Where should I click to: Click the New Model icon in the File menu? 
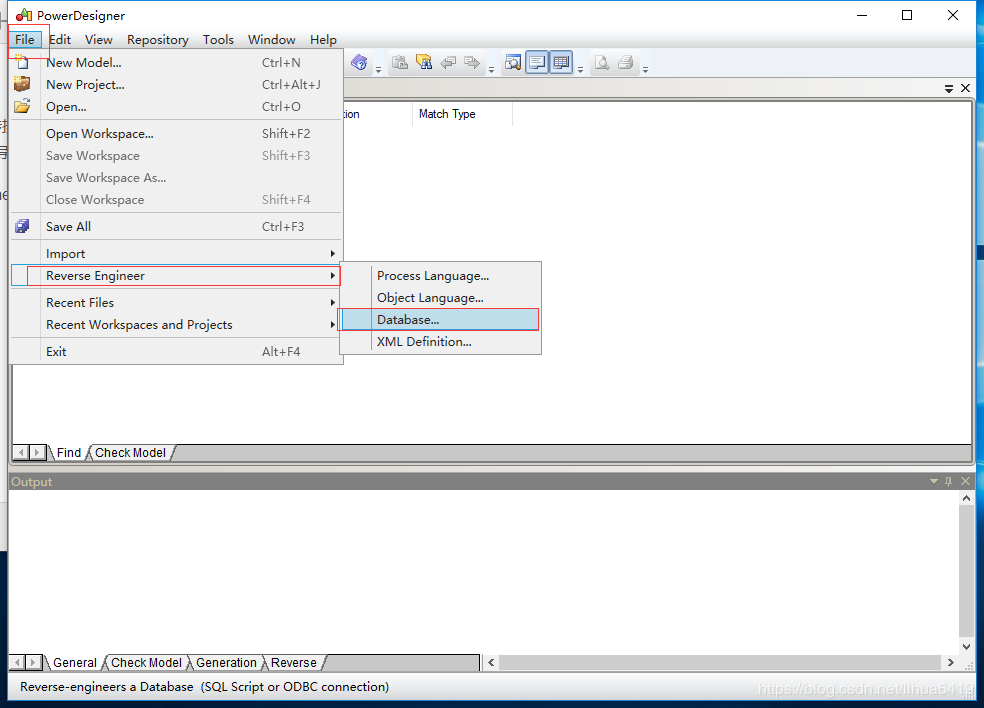22,62
